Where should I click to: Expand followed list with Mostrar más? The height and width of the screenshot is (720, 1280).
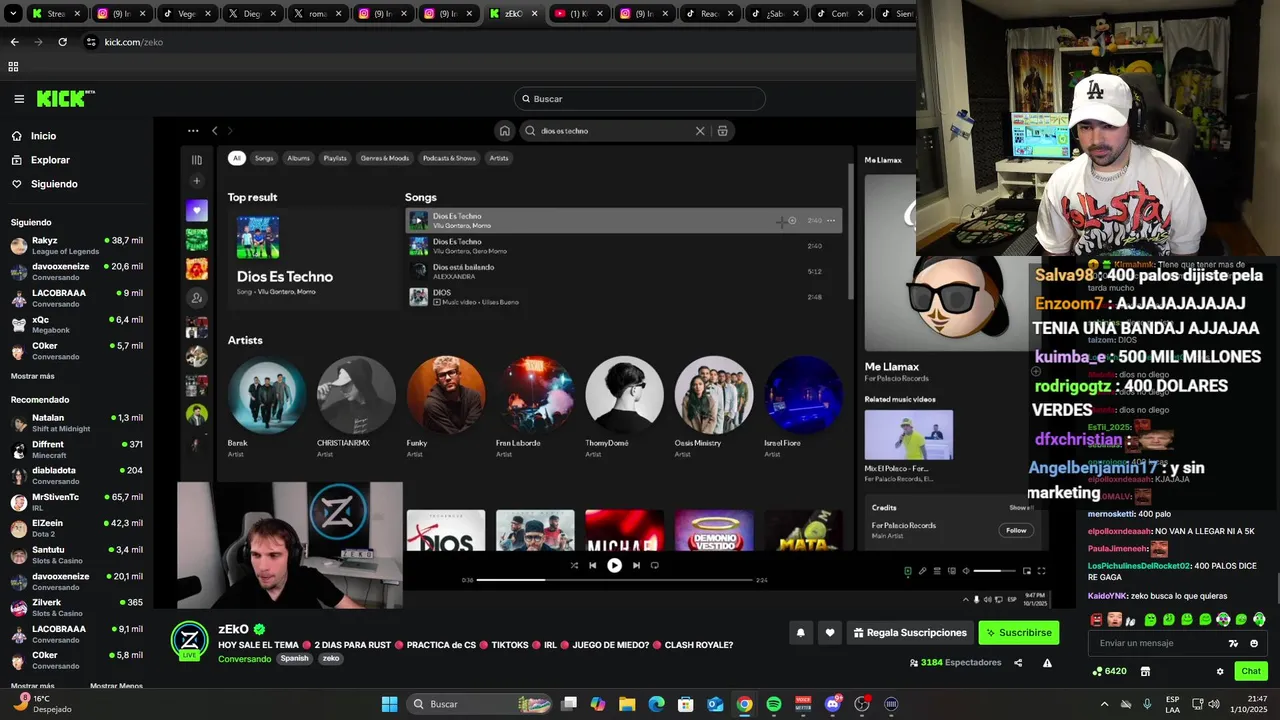pos(33,376)
